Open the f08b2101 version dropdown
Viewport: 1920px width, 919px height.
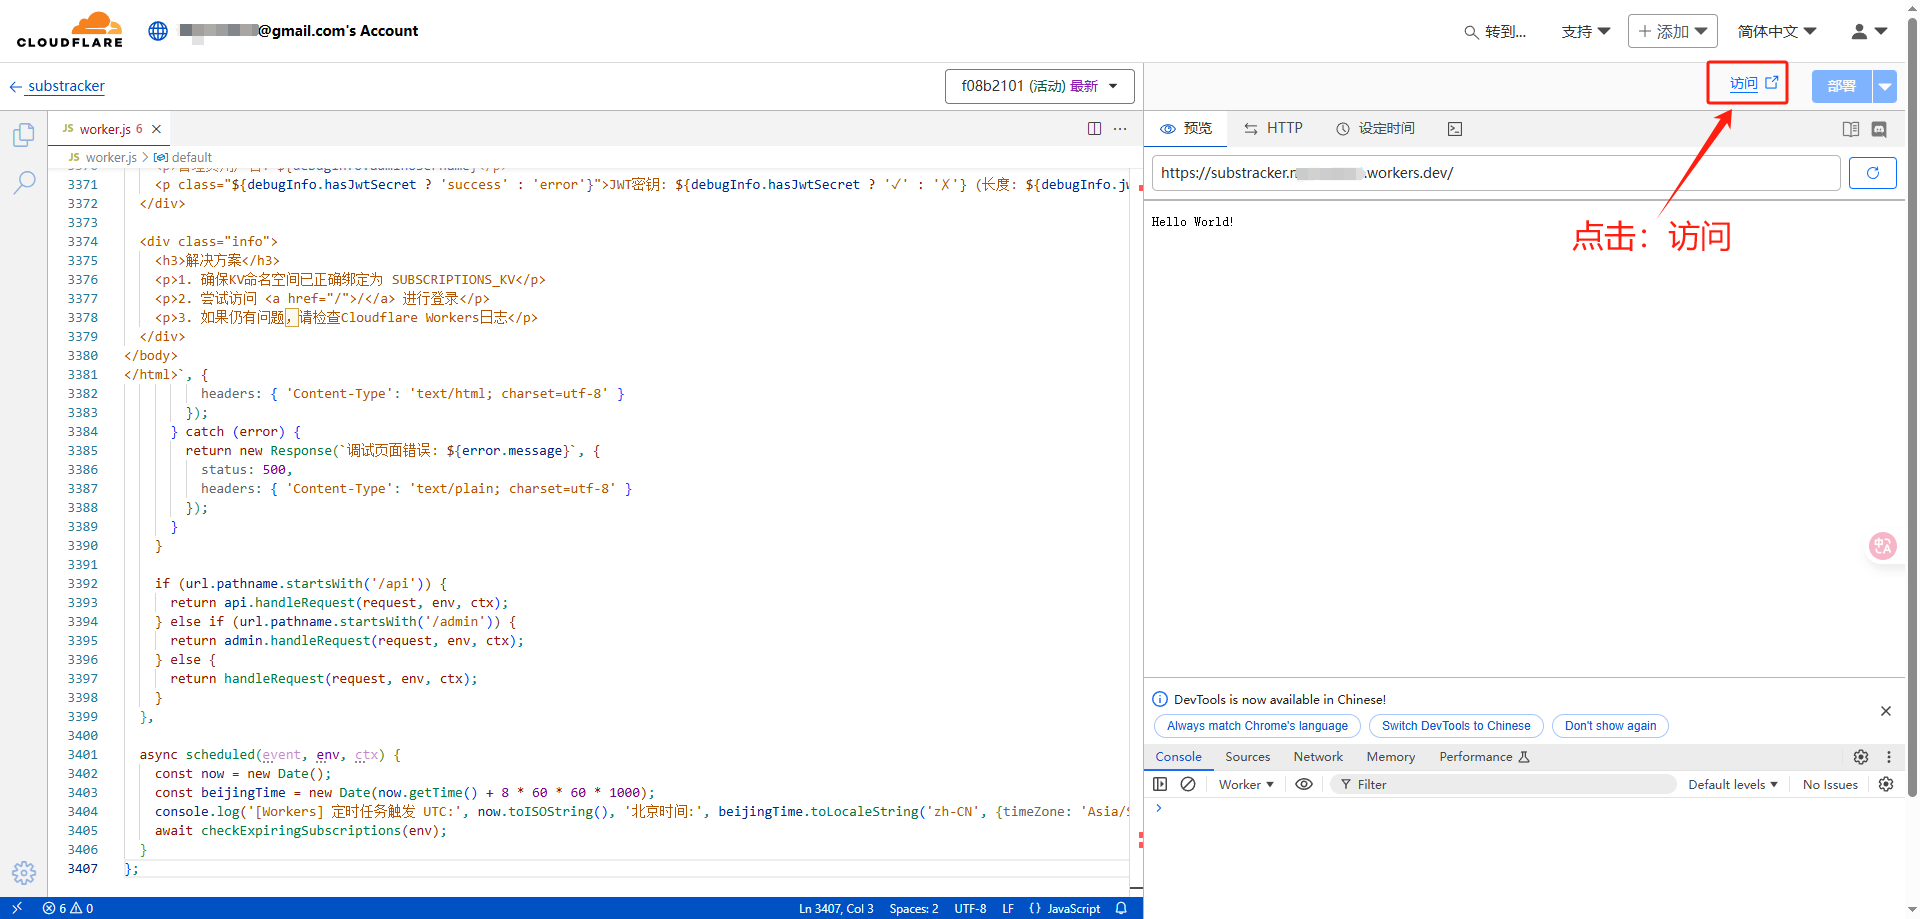(x=1039, y=86)
